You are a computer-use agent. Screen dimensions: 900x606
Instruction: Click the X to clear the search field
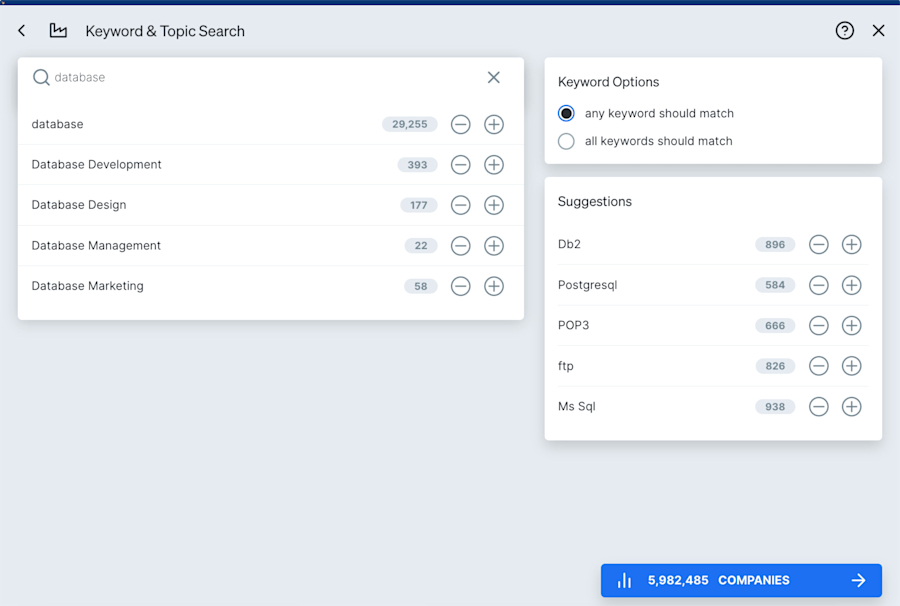[x=493, y=77]
